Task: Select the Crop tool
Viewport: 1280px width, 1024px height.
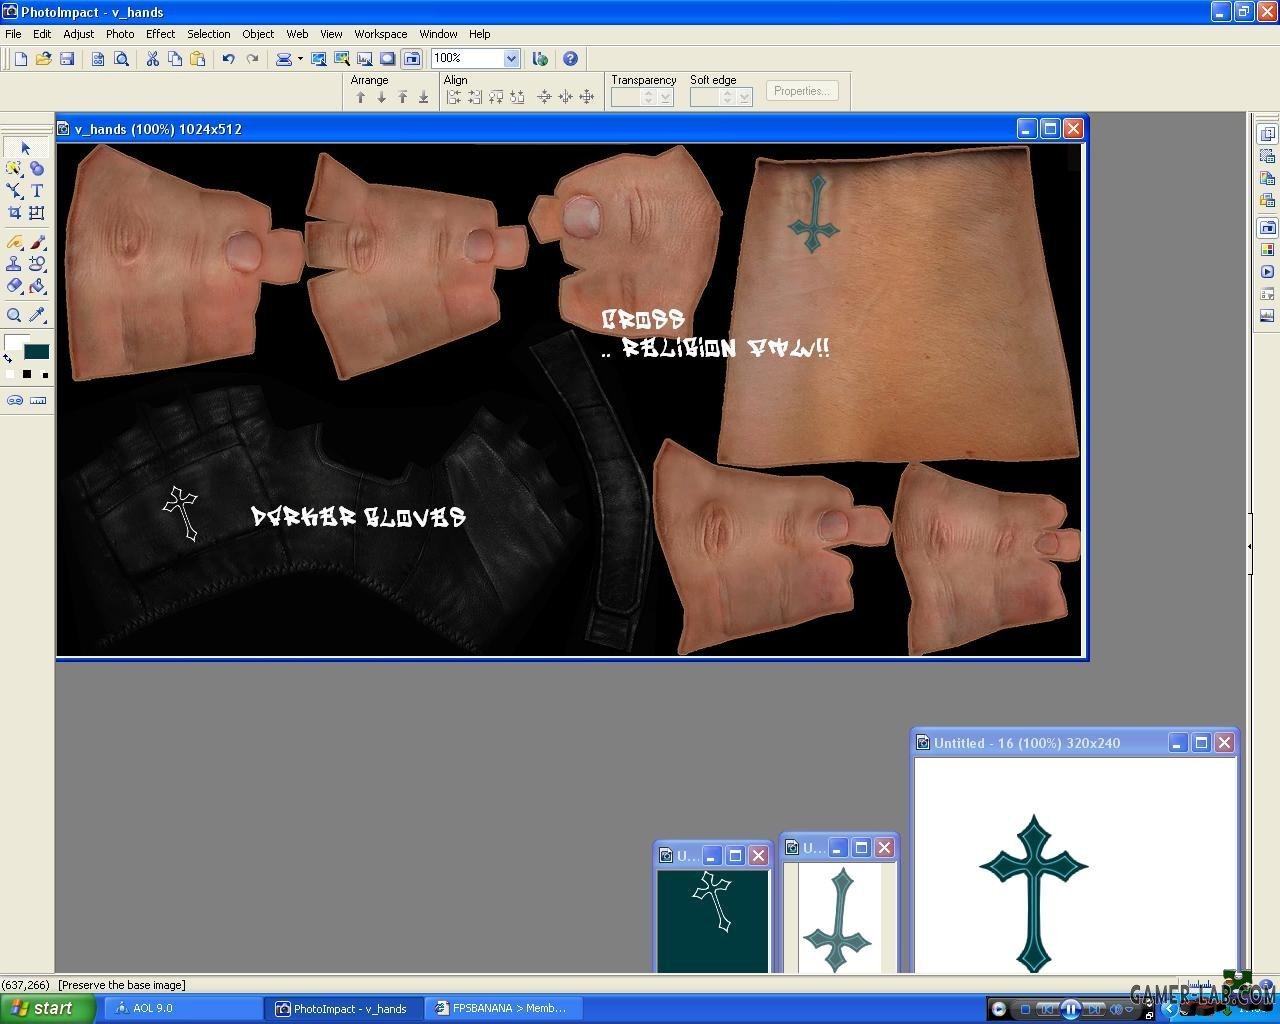Action: click(x=14, y=213)
